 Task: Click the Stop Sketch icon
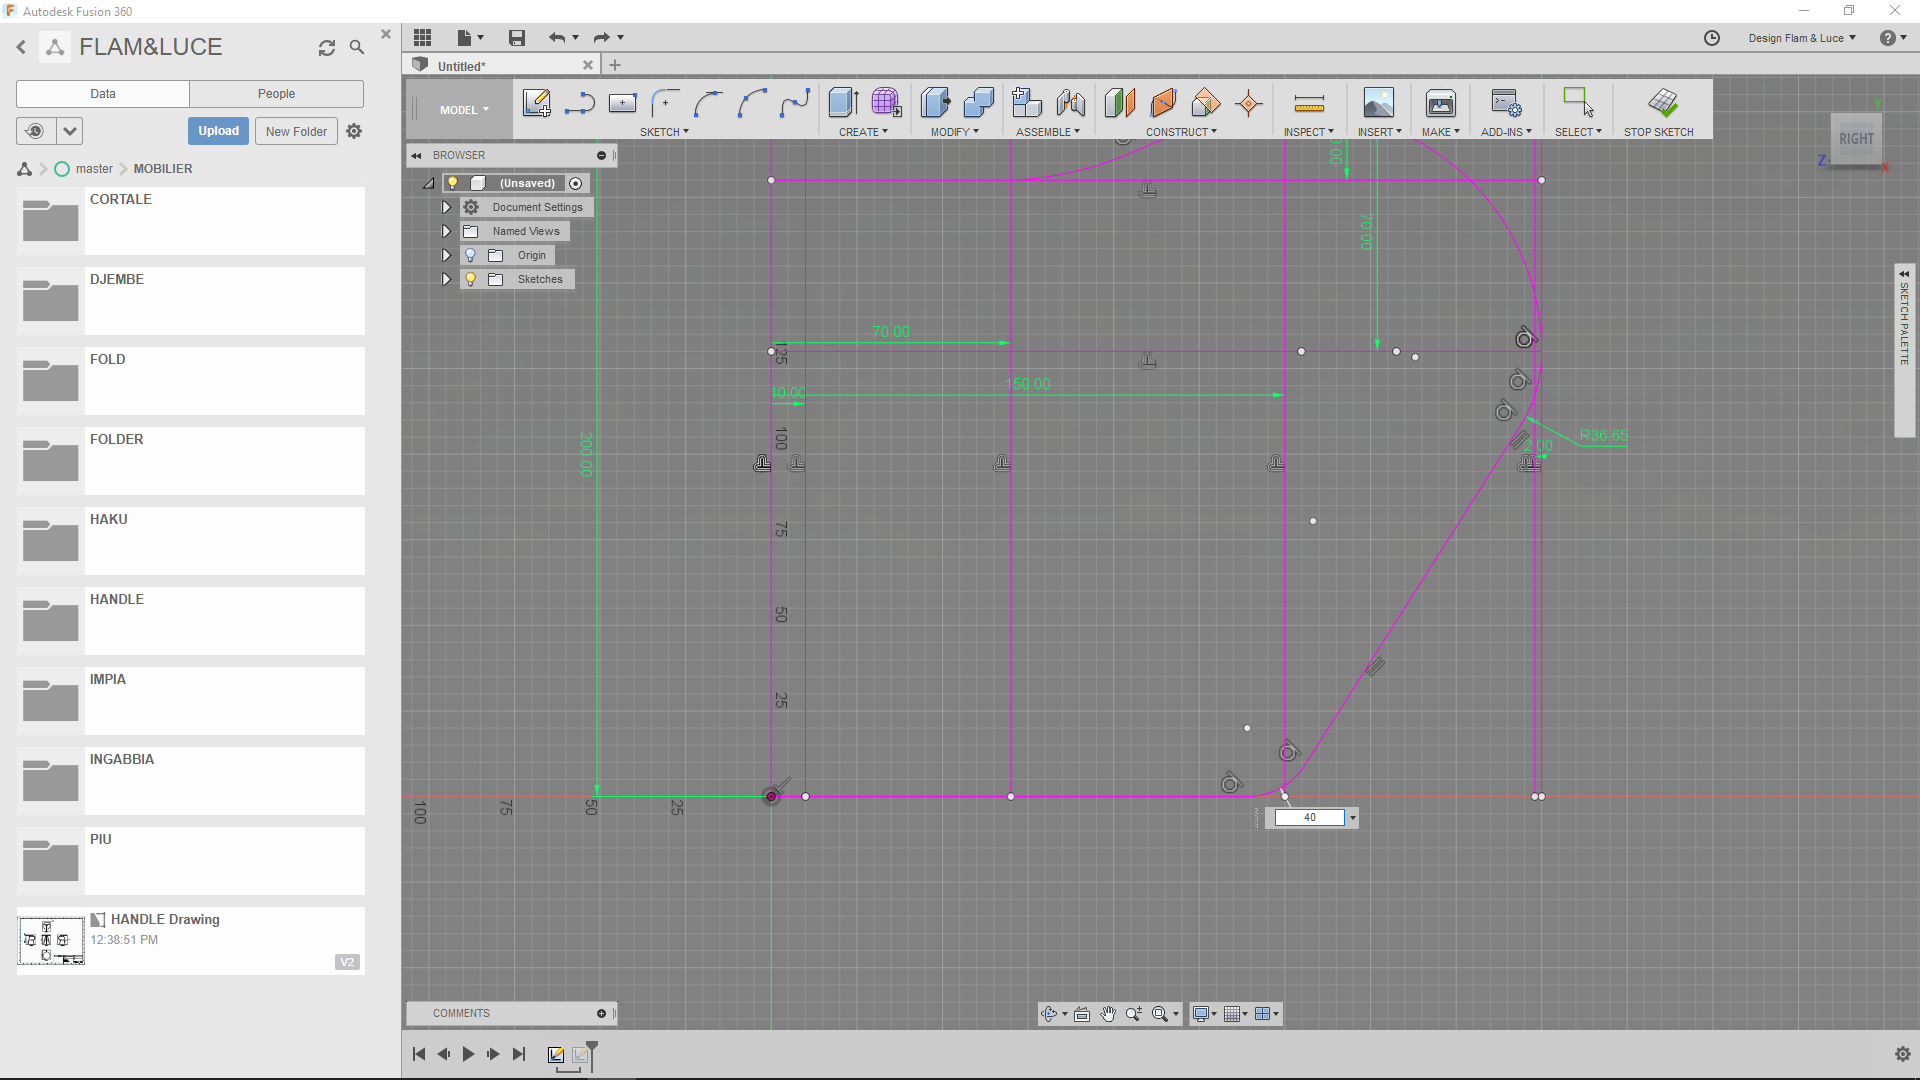[1662, 103]
